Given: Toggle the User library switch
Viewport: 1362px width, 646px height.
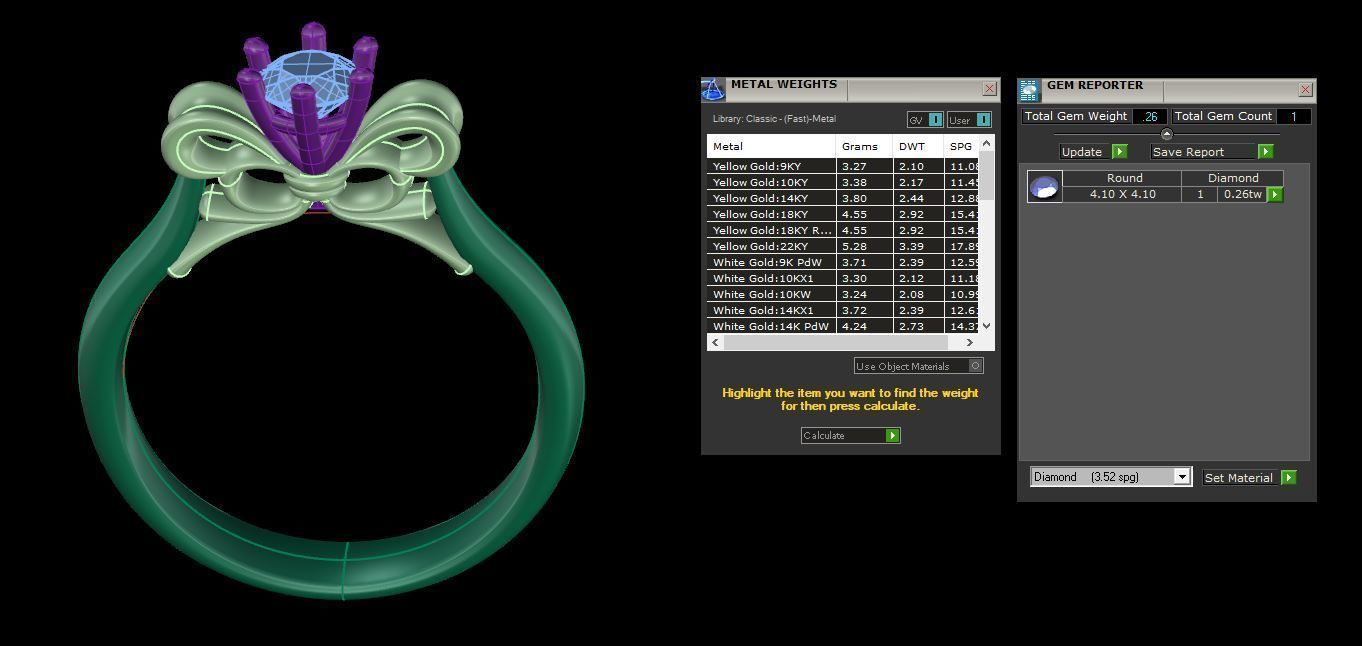Looking at the screenshot, I should (x=969, y=120).
